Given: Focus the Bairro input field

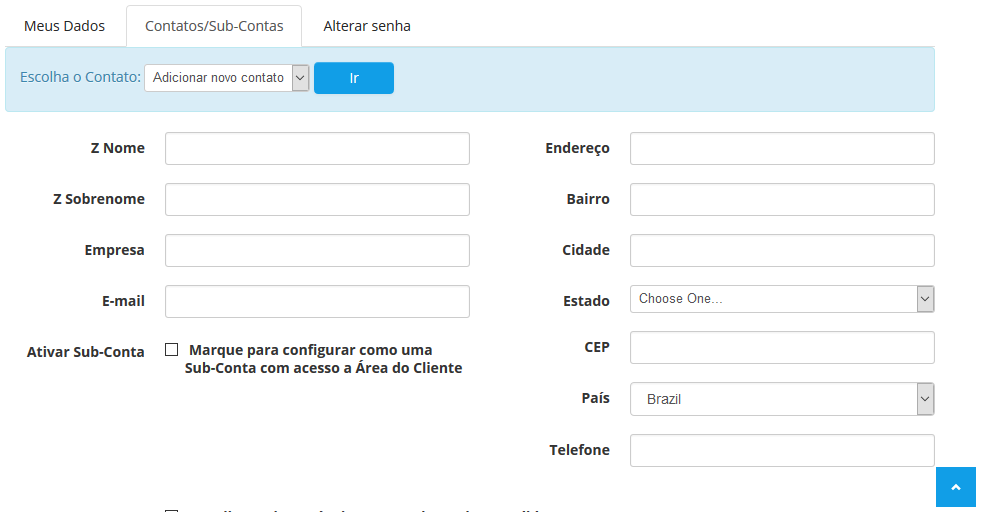Looking at the screenshot, I should click(x=781, y=199).
